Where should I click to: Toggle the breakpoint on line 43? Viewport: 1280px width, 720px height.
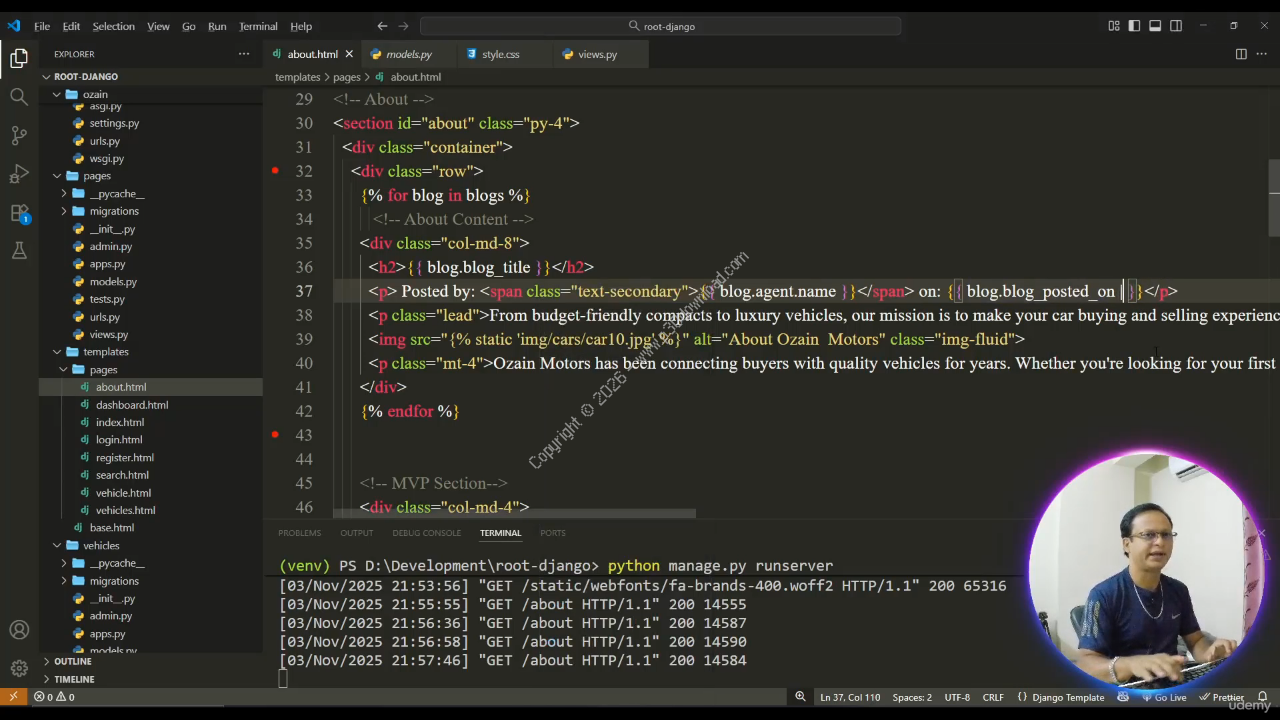tap(275, 435)
